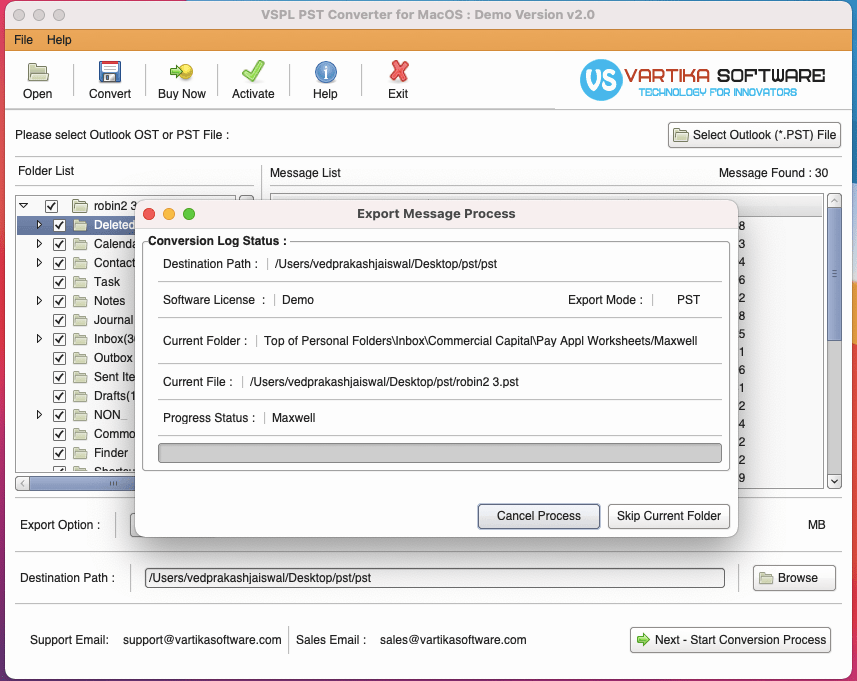Open the File menu
This screenshot has height=681, width=857.
click(24, 40)
